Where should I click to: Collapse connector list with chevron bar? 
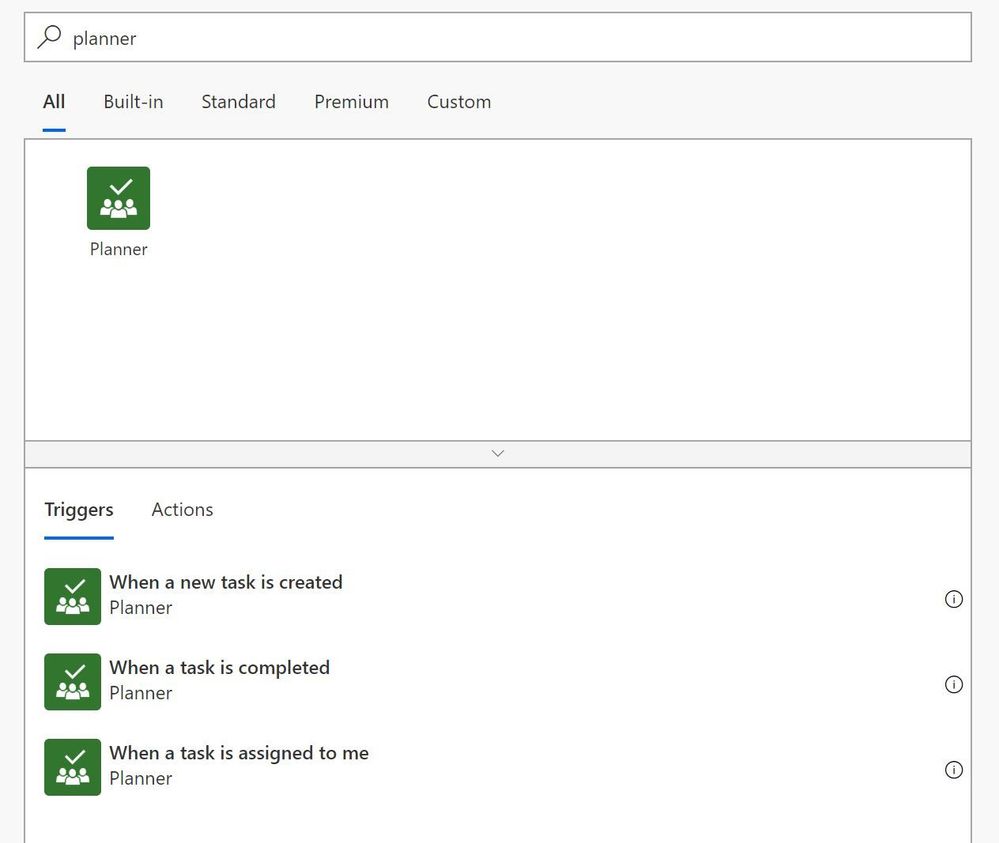click(498, 454)
